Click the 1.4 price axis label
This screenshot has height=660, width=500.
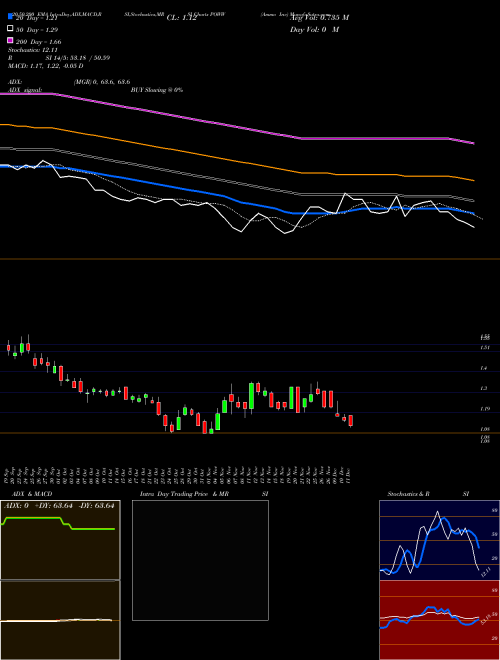pyautogui.click(x=484, y=368)
